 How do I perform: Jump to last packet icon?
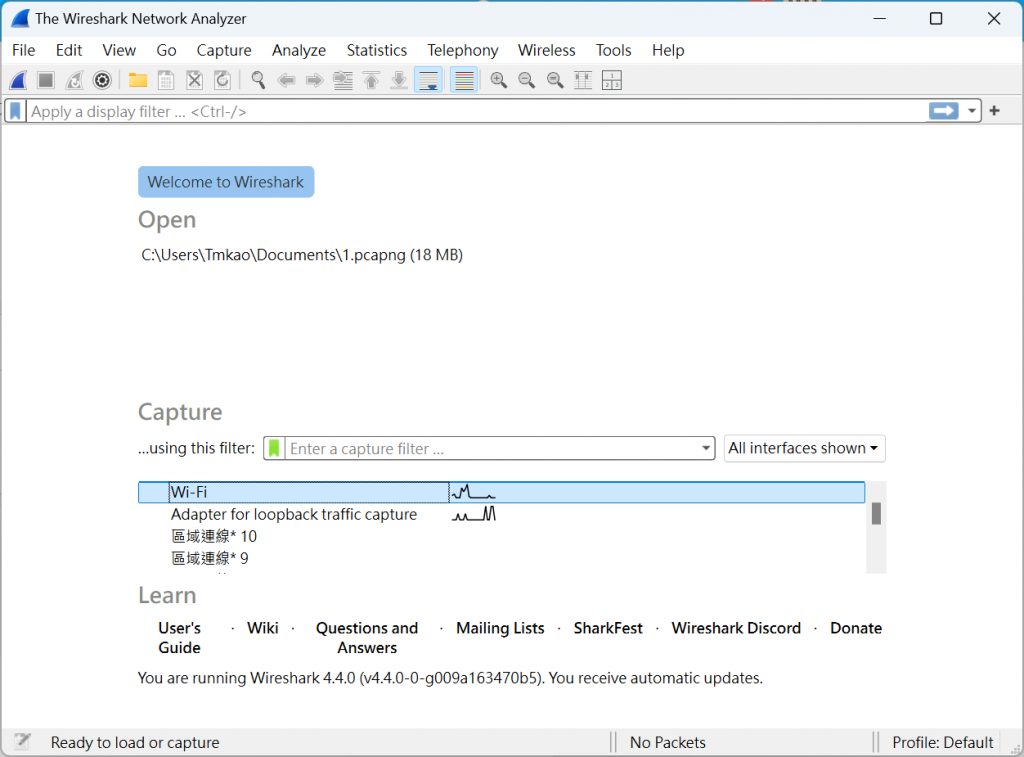click(x=399, y=80)
